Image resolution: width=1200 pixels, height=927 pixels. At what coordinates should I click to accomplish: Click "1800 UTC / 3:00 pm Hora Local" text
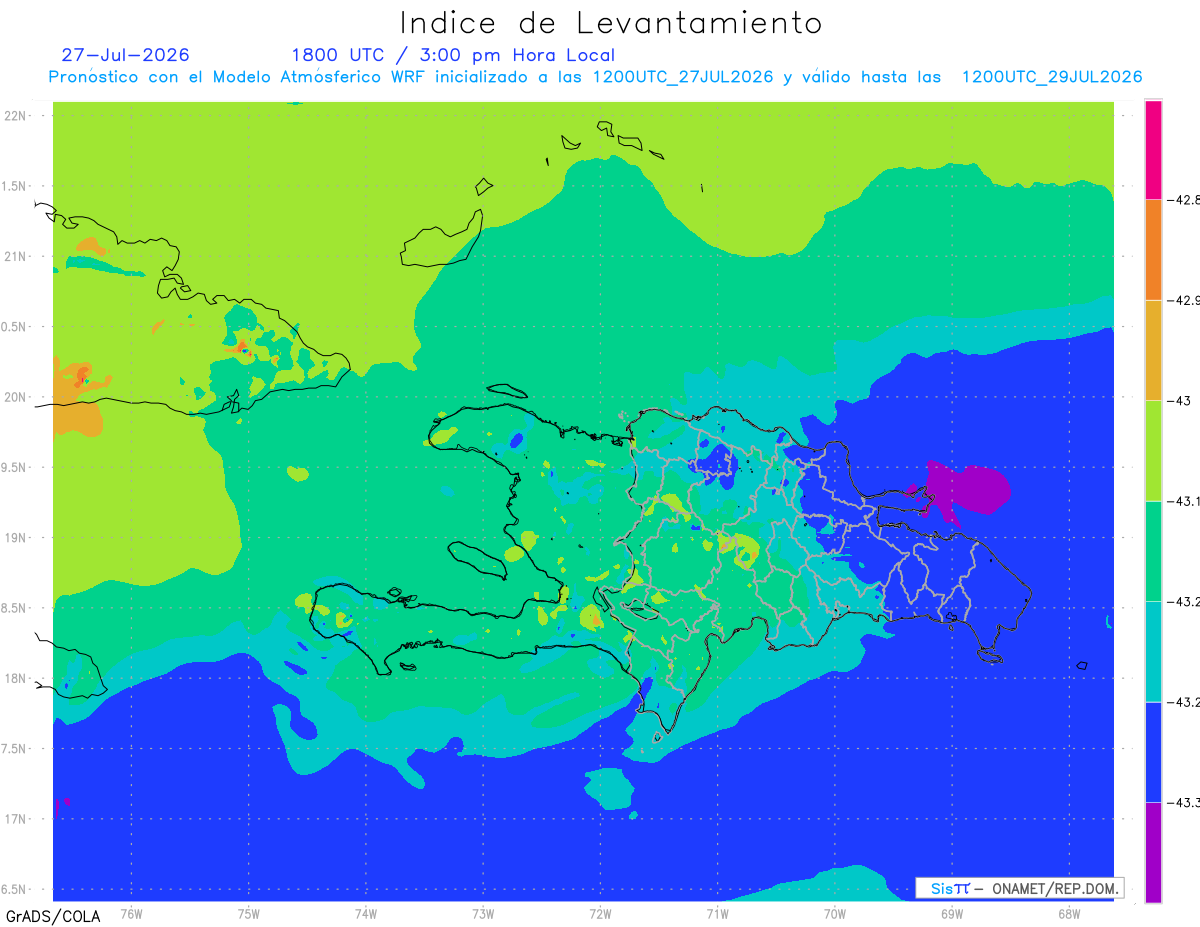[453, 55]
